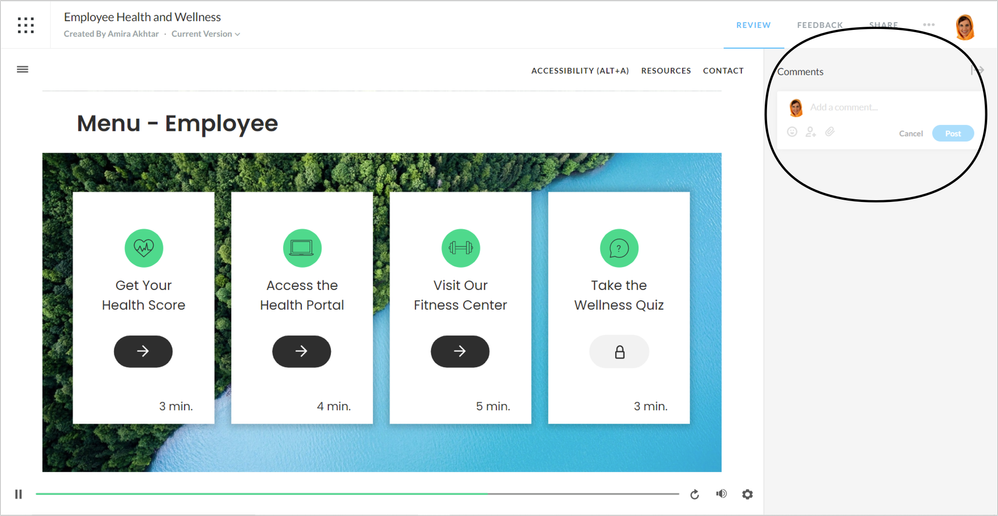The width and height of the screenshot is (998, 516).
Task: Click the heart rate Health Score icon
Action: (144, 248)
